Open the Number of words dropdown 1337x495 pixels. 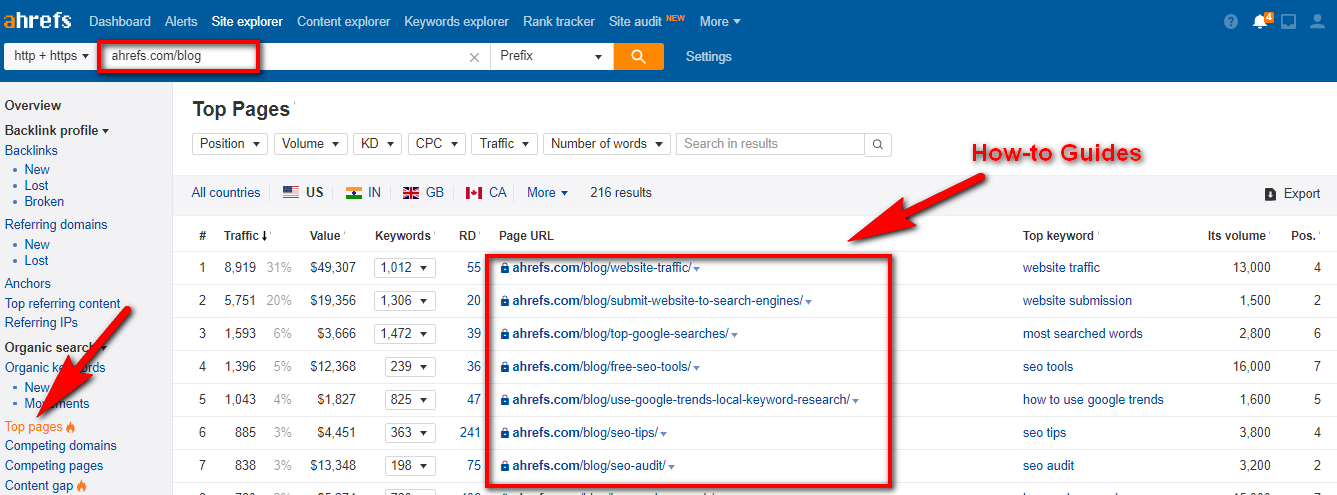[607, 144]
